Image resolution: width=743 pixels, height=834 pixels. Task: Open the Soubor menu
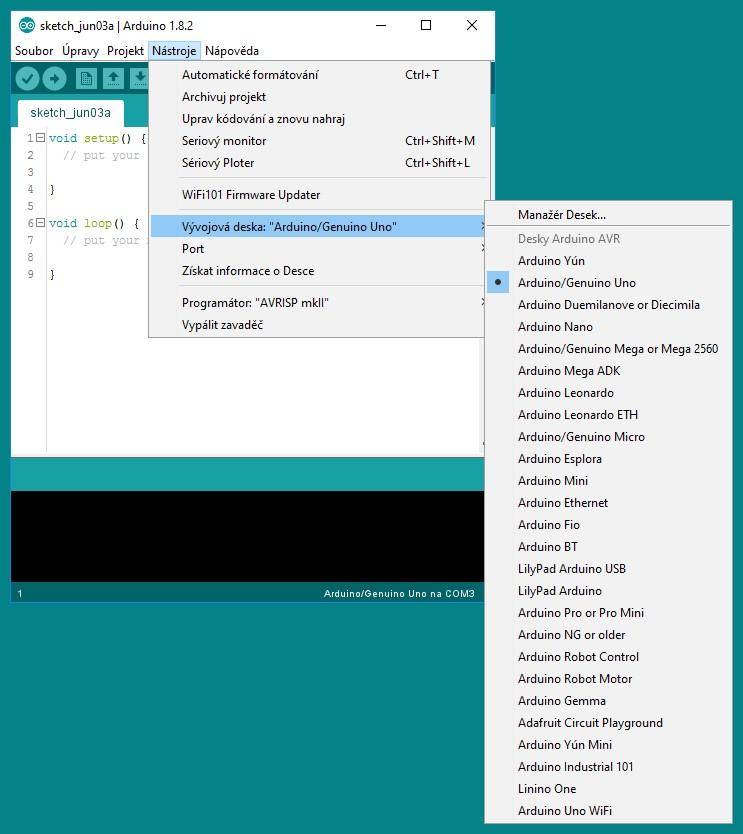(34, 51)
